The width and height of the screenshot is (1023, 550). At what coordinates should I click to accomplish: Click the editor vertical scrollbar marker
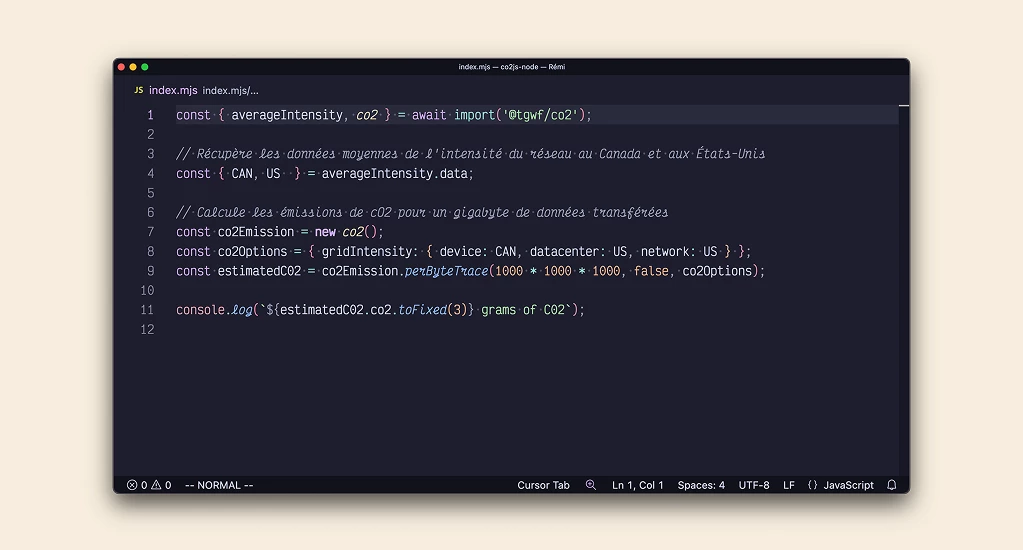click(x=904, y=105)
